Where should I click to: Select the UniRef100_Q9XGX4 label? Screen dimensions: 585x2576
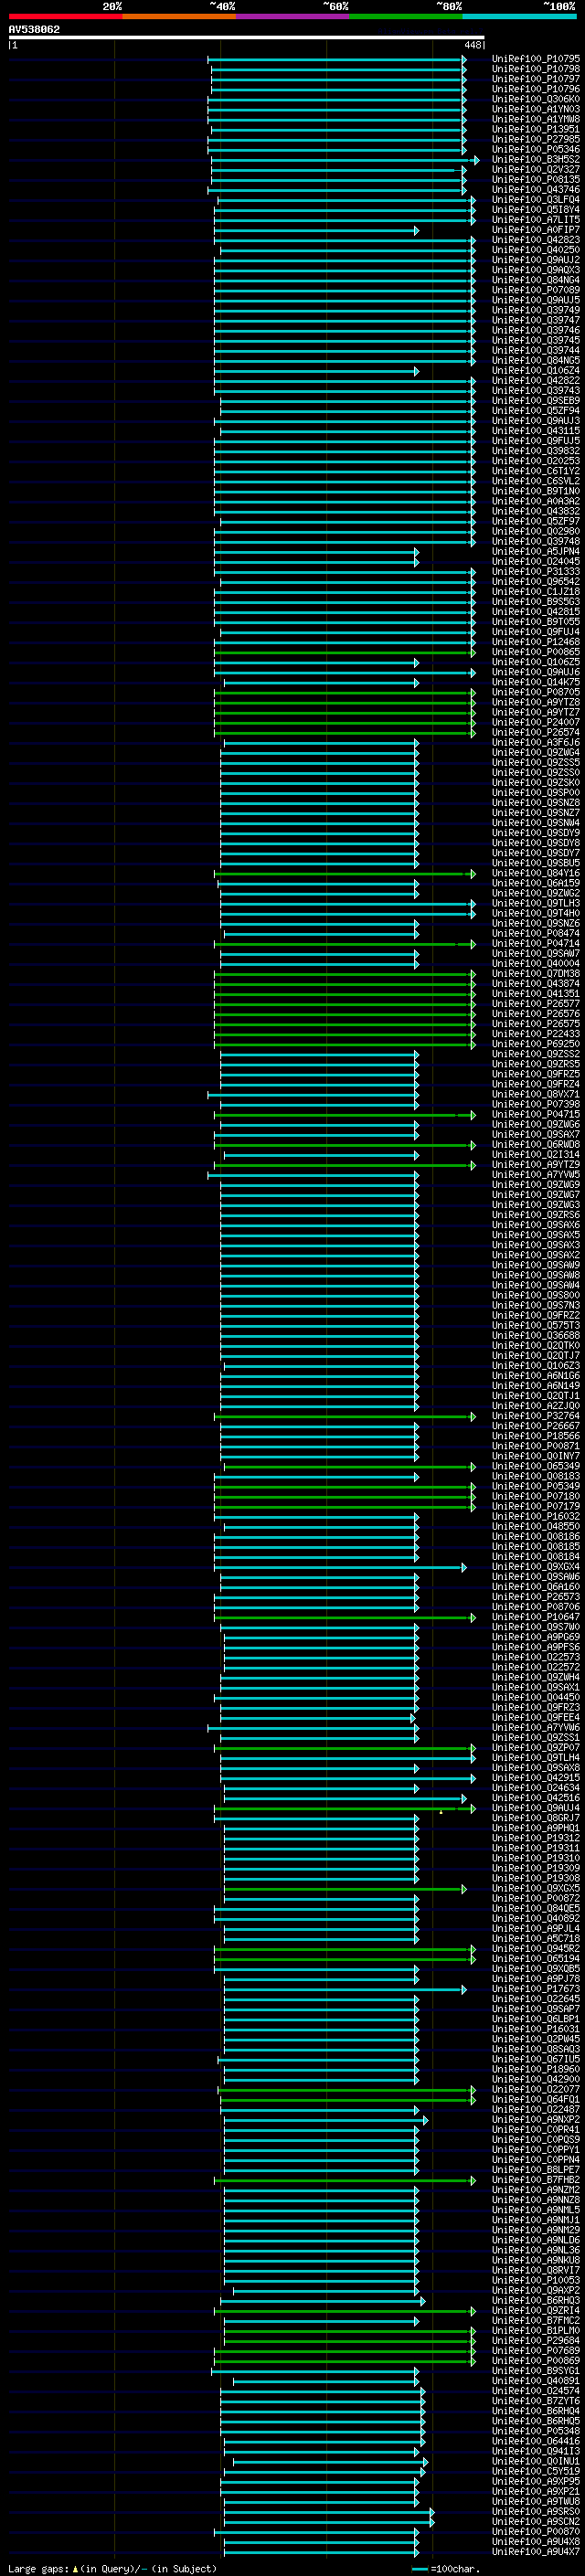(536, 1567)
